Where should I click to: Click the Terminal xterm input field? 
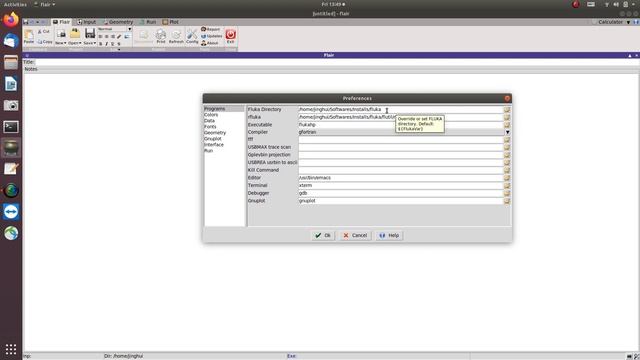click(400, 186)
